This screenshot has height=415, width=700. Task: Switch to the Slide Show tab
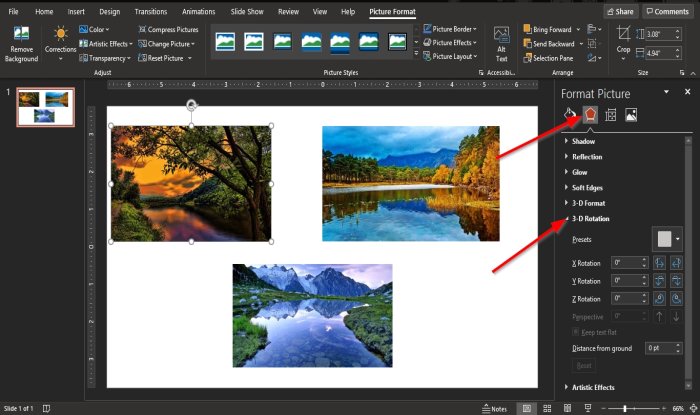(x=245, y=11)
